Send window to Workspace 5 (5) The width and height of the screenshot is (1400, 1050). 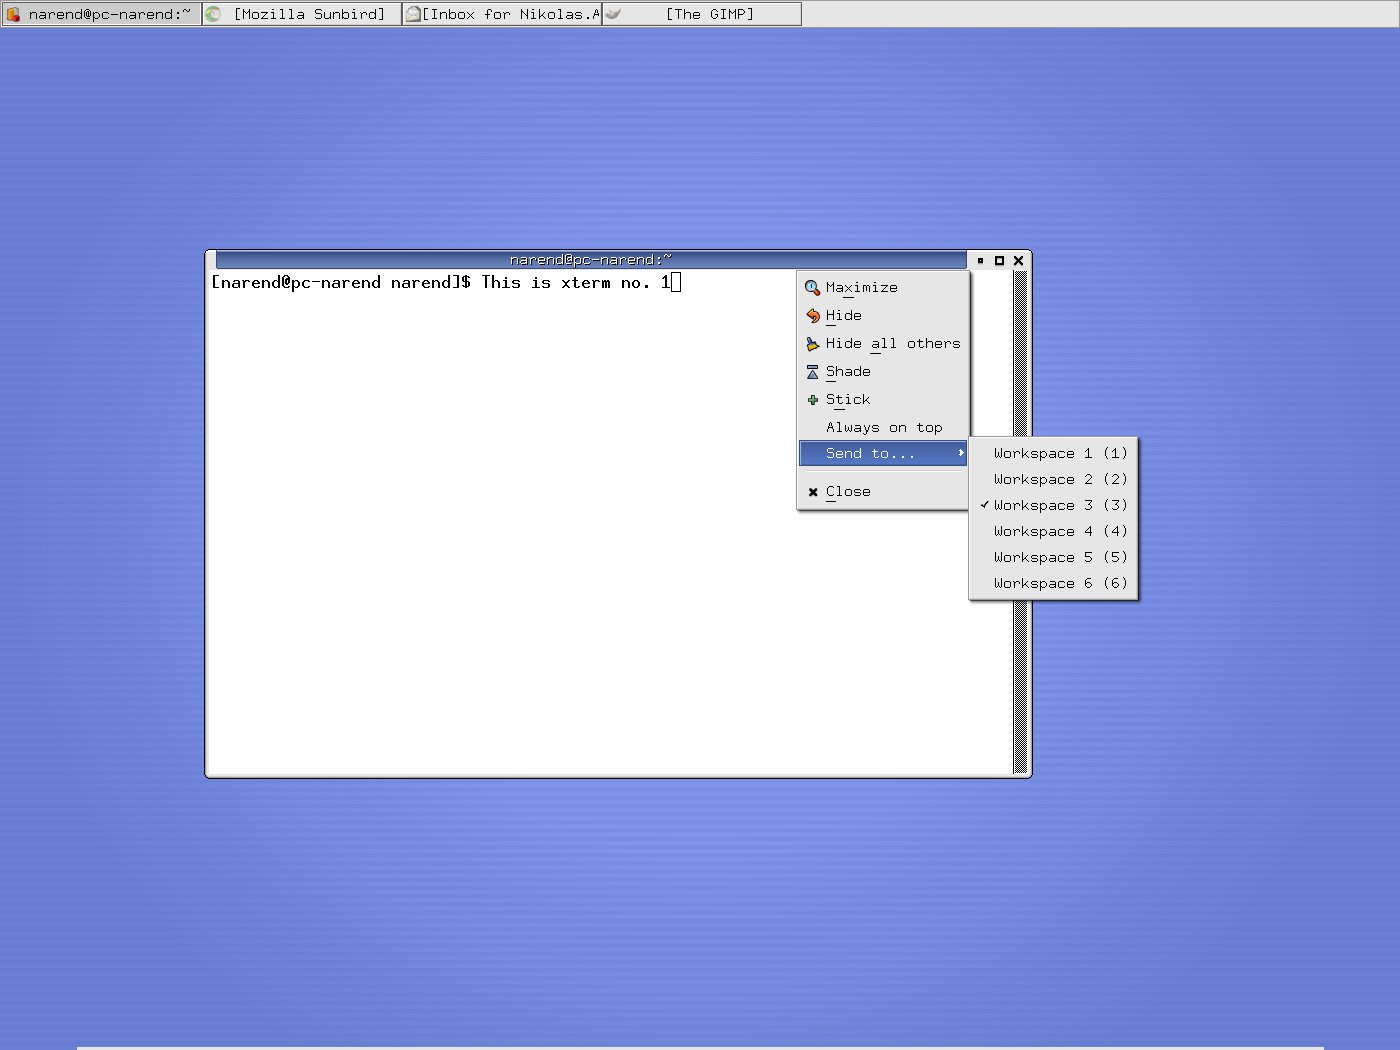click(x=1059, y=558)
